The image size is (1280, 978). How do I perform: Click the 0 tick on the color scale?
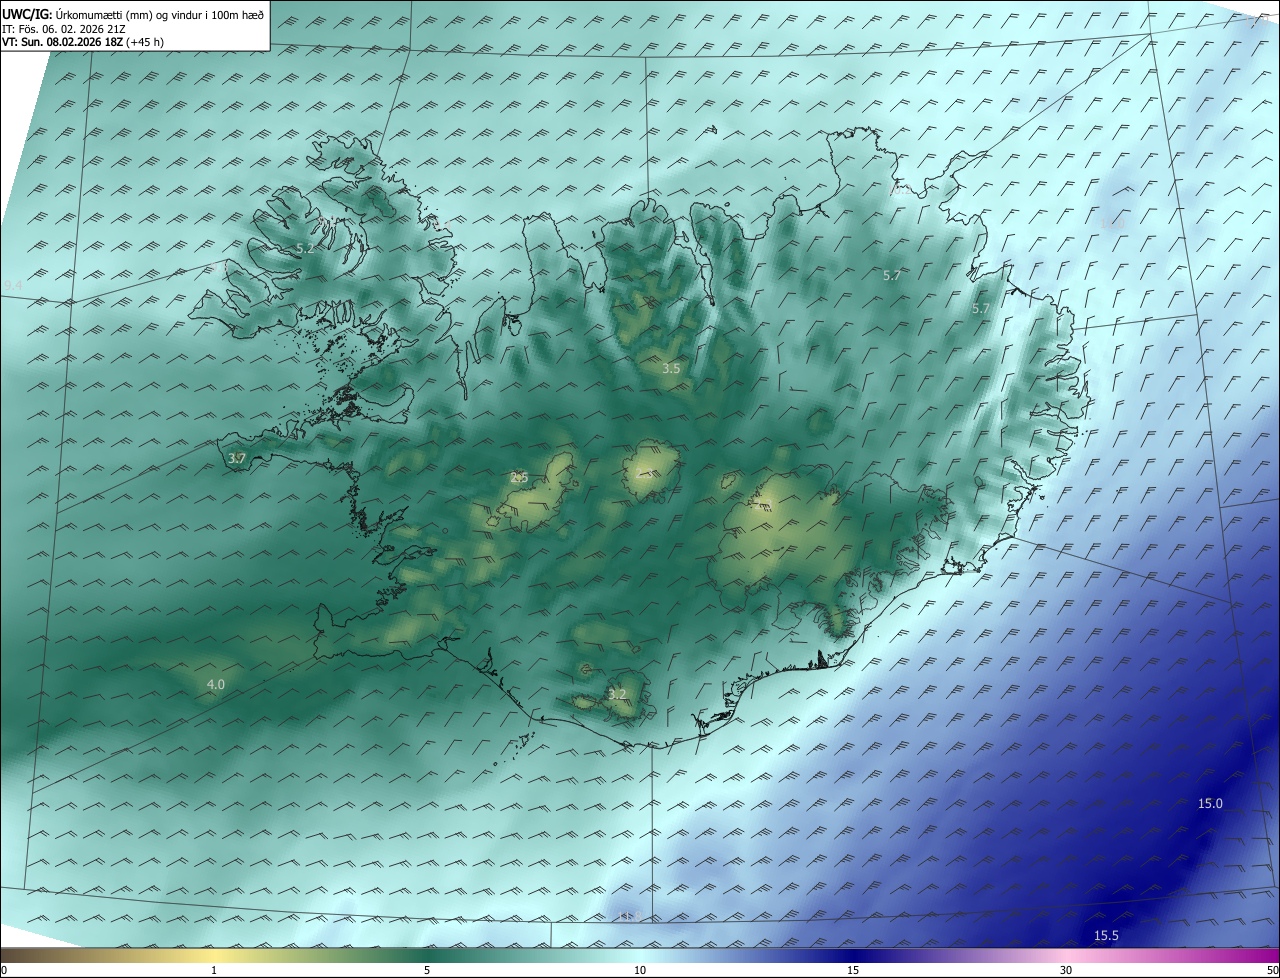click(4, 971)
